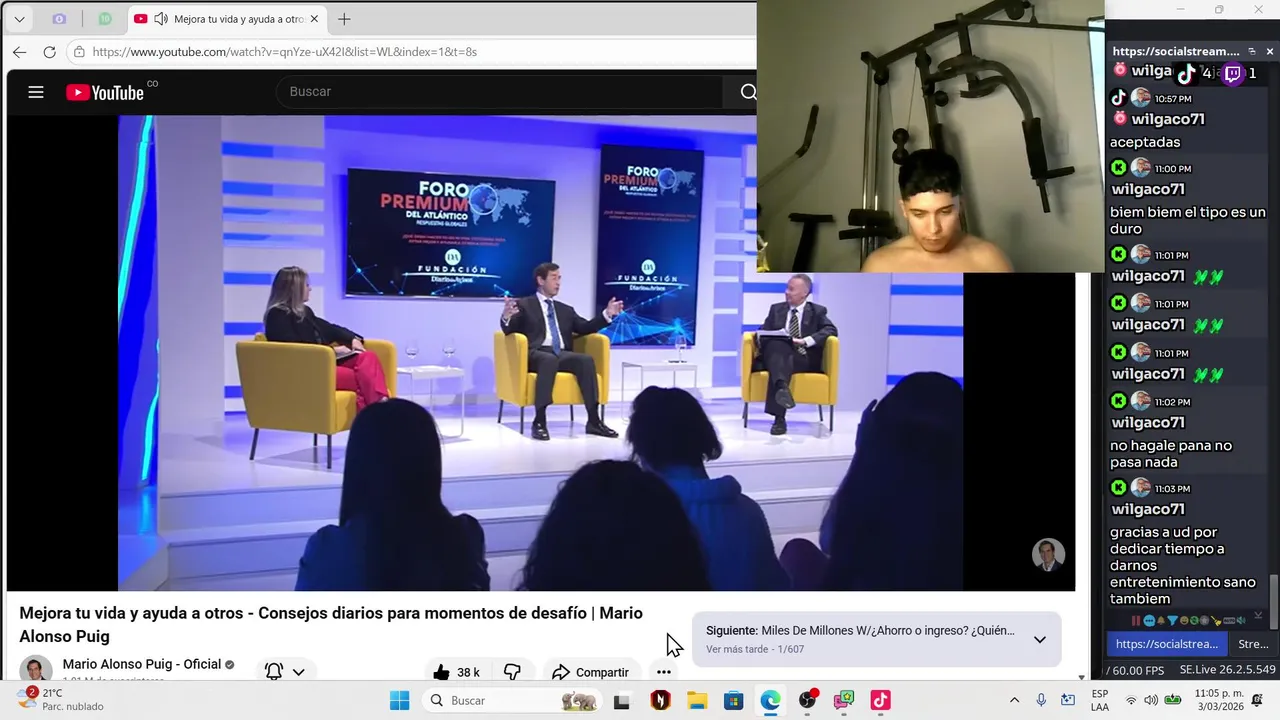Screen dimensions: 1280x720
Task: Open File Explorer from the taskbar
Action: click(x=697, y=700)
